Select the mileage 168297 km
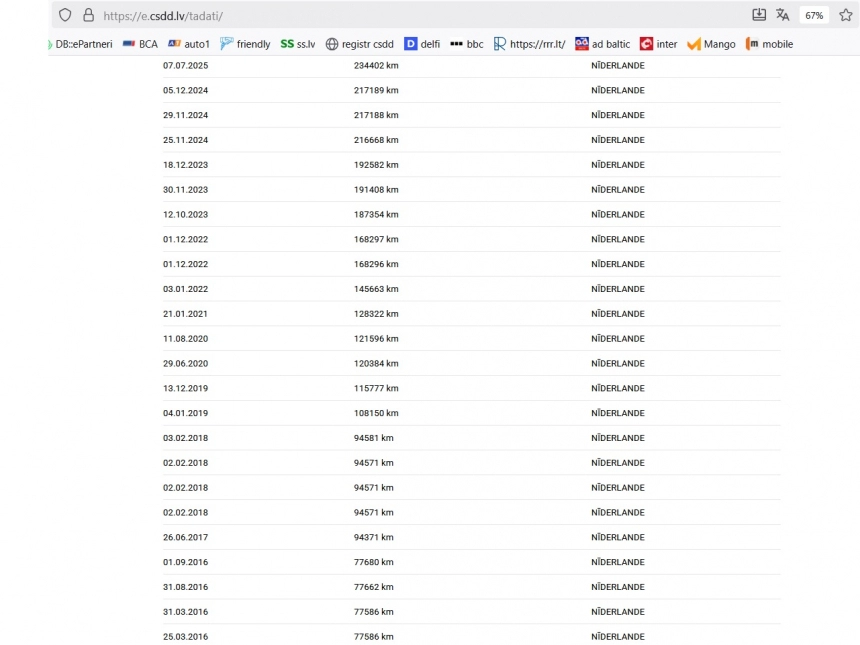The image size is (860, 645). (376, 239)
